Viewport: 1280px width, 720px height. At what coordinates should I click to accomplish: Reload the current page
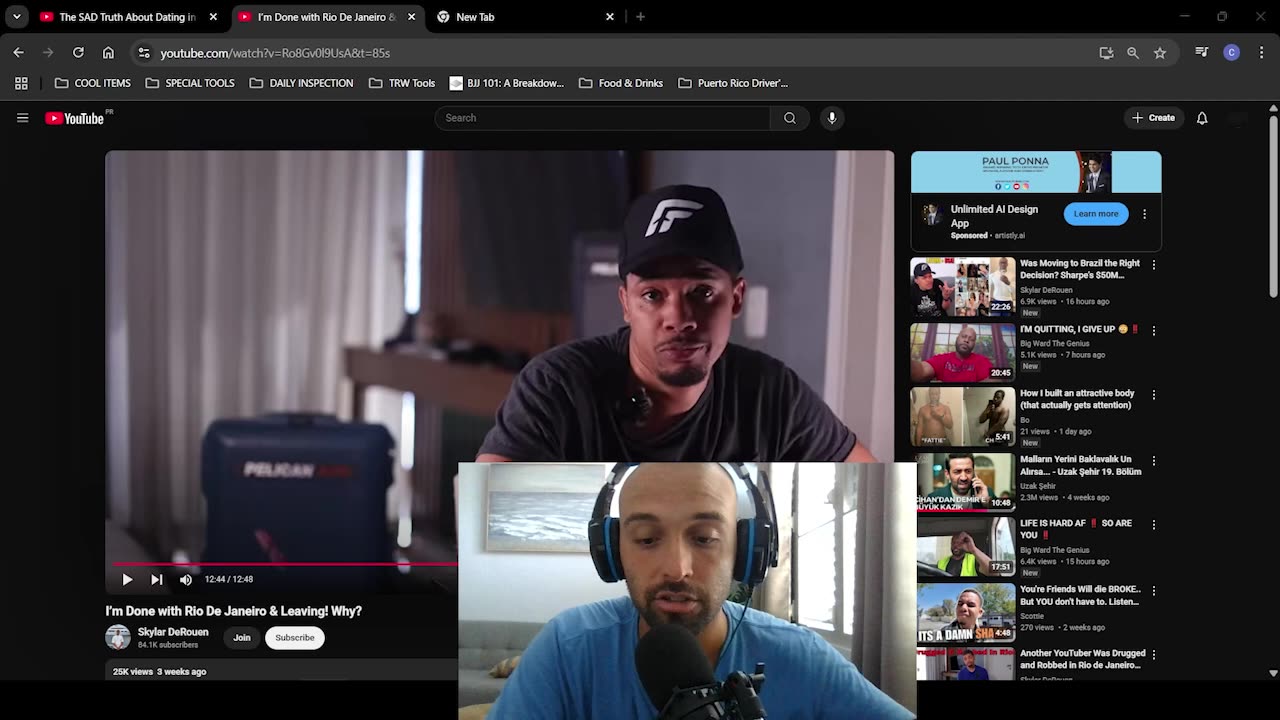pyautogui.click(x=78, y=53)
